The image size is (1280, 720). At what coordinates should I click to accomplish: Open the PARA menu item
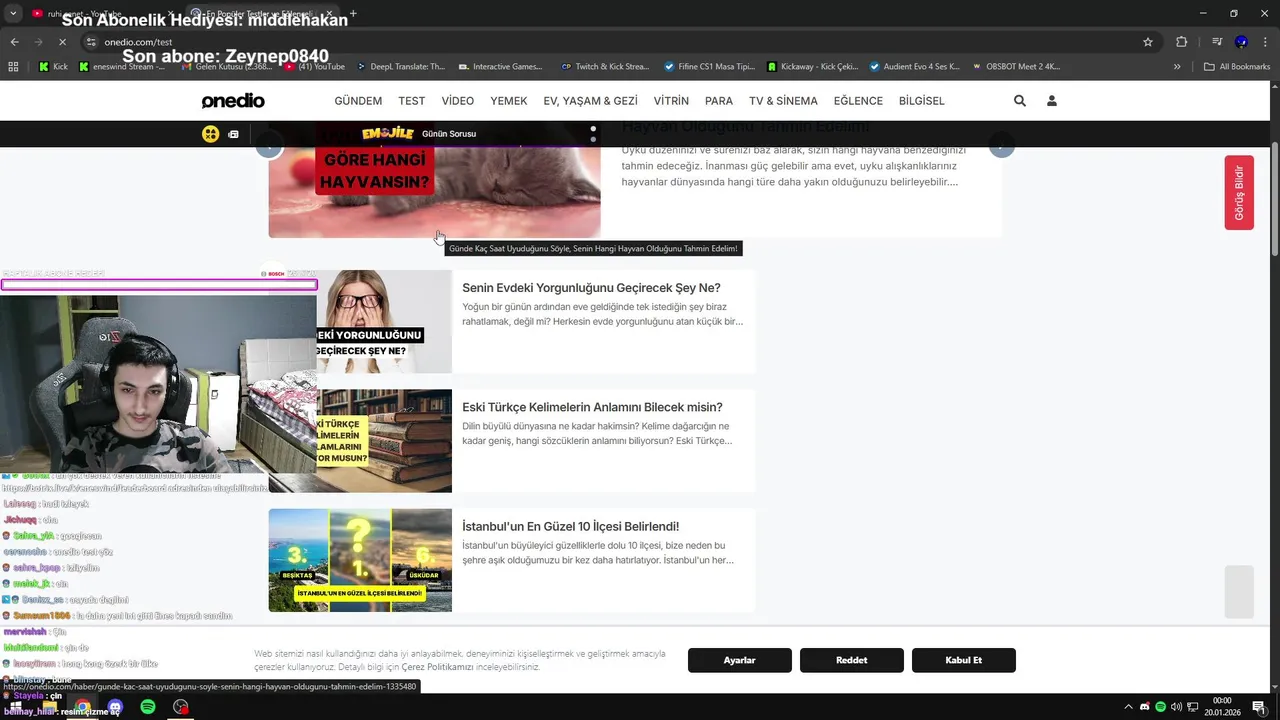(719, 101)
